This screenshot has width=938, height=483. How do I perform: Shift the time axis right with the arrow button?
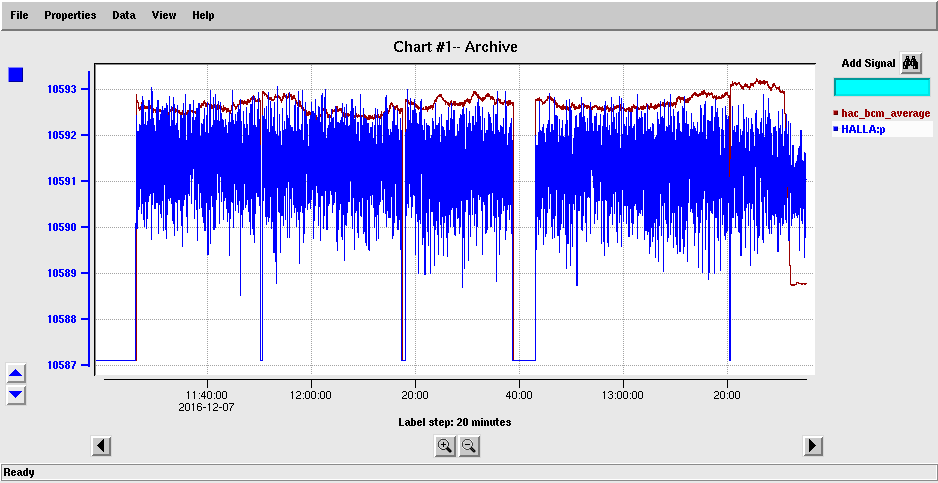point(813,446)
